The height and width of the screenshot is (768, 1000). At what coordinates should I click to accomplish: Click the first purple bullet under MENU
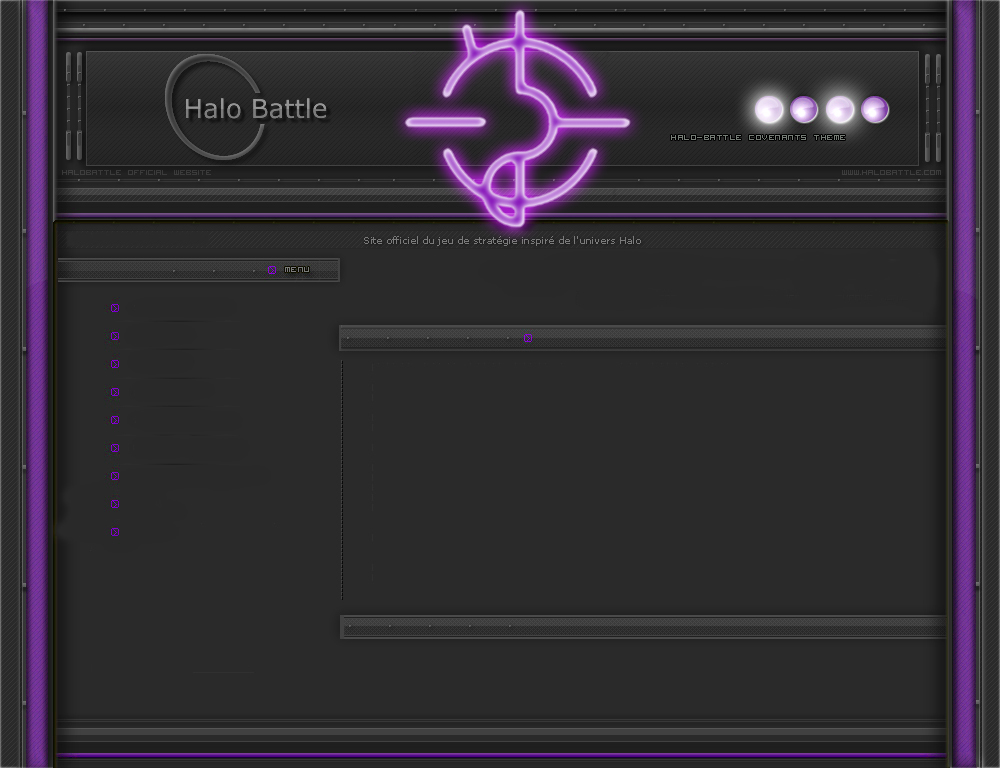point(115,308)
